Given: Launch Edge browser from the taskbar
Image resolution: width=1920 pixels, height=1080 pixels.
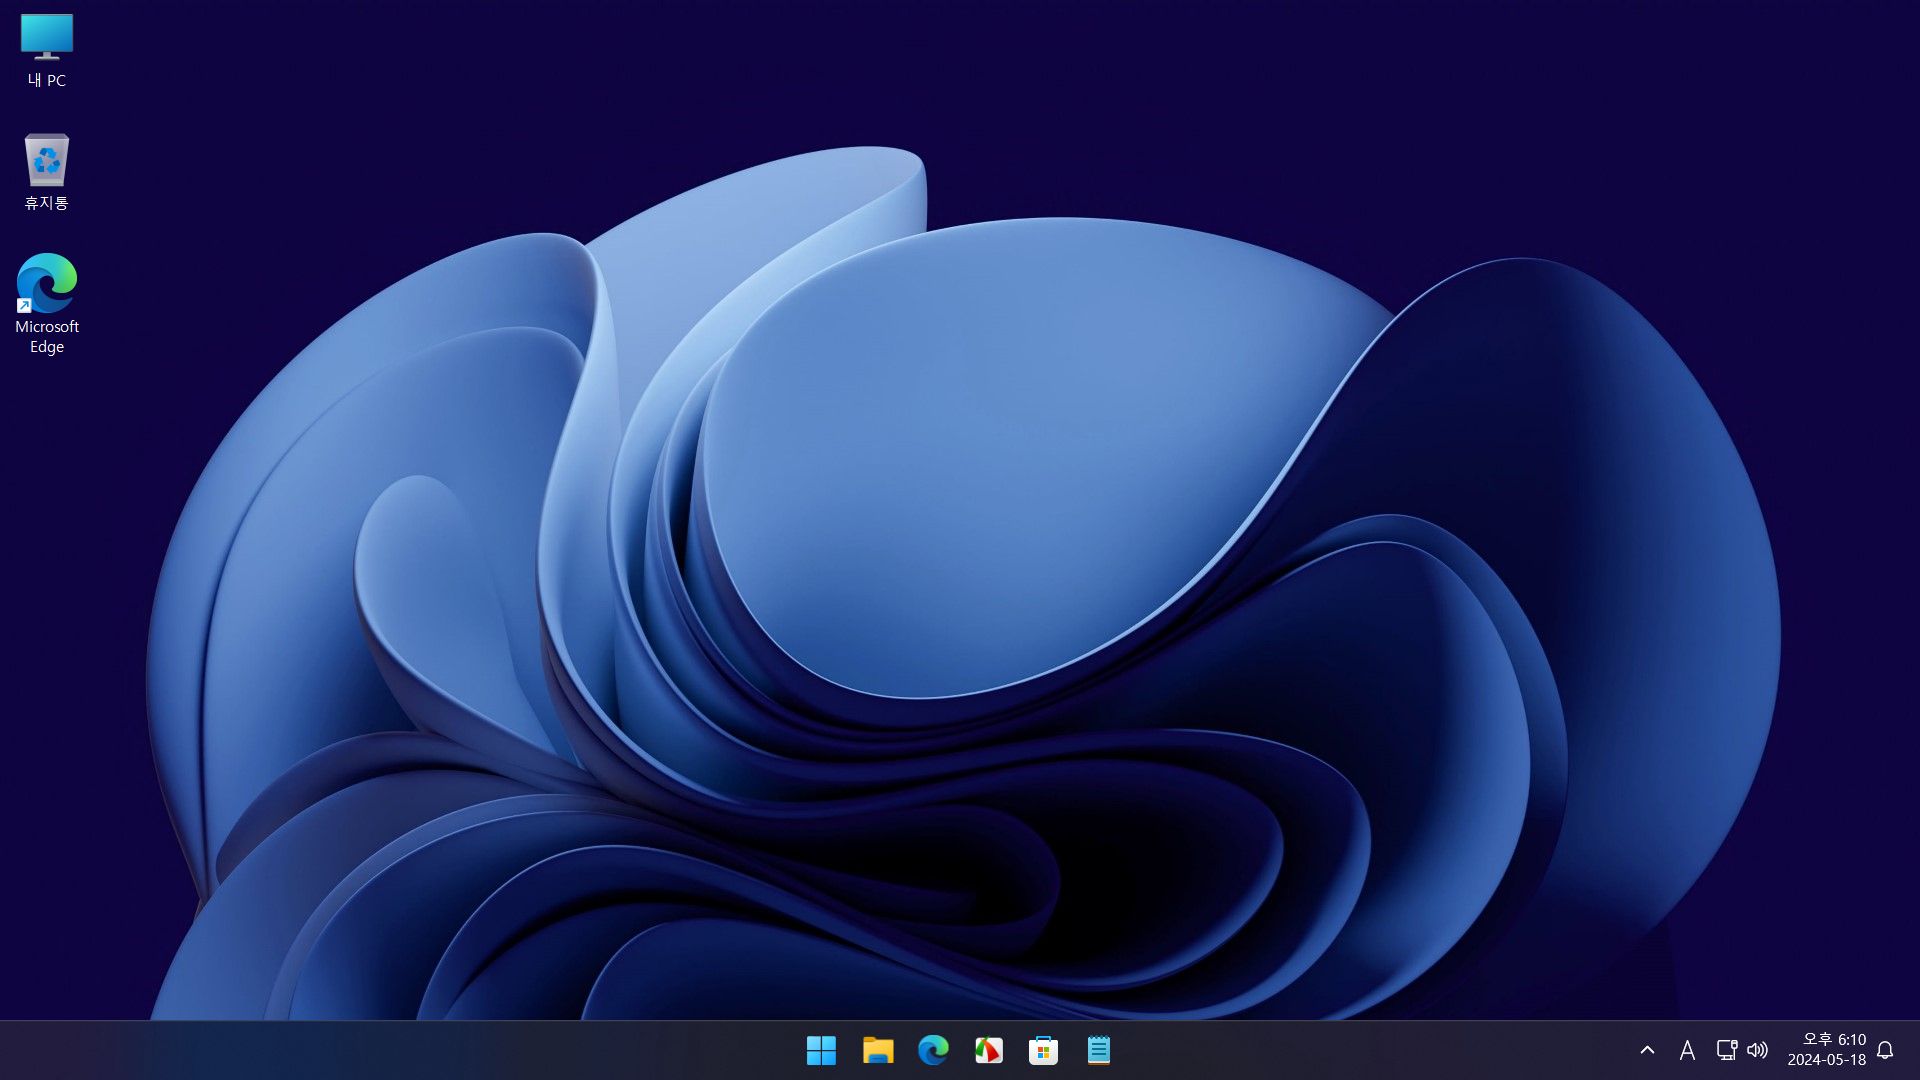Looking at the screenshot, I should (x=933, y=1050).
